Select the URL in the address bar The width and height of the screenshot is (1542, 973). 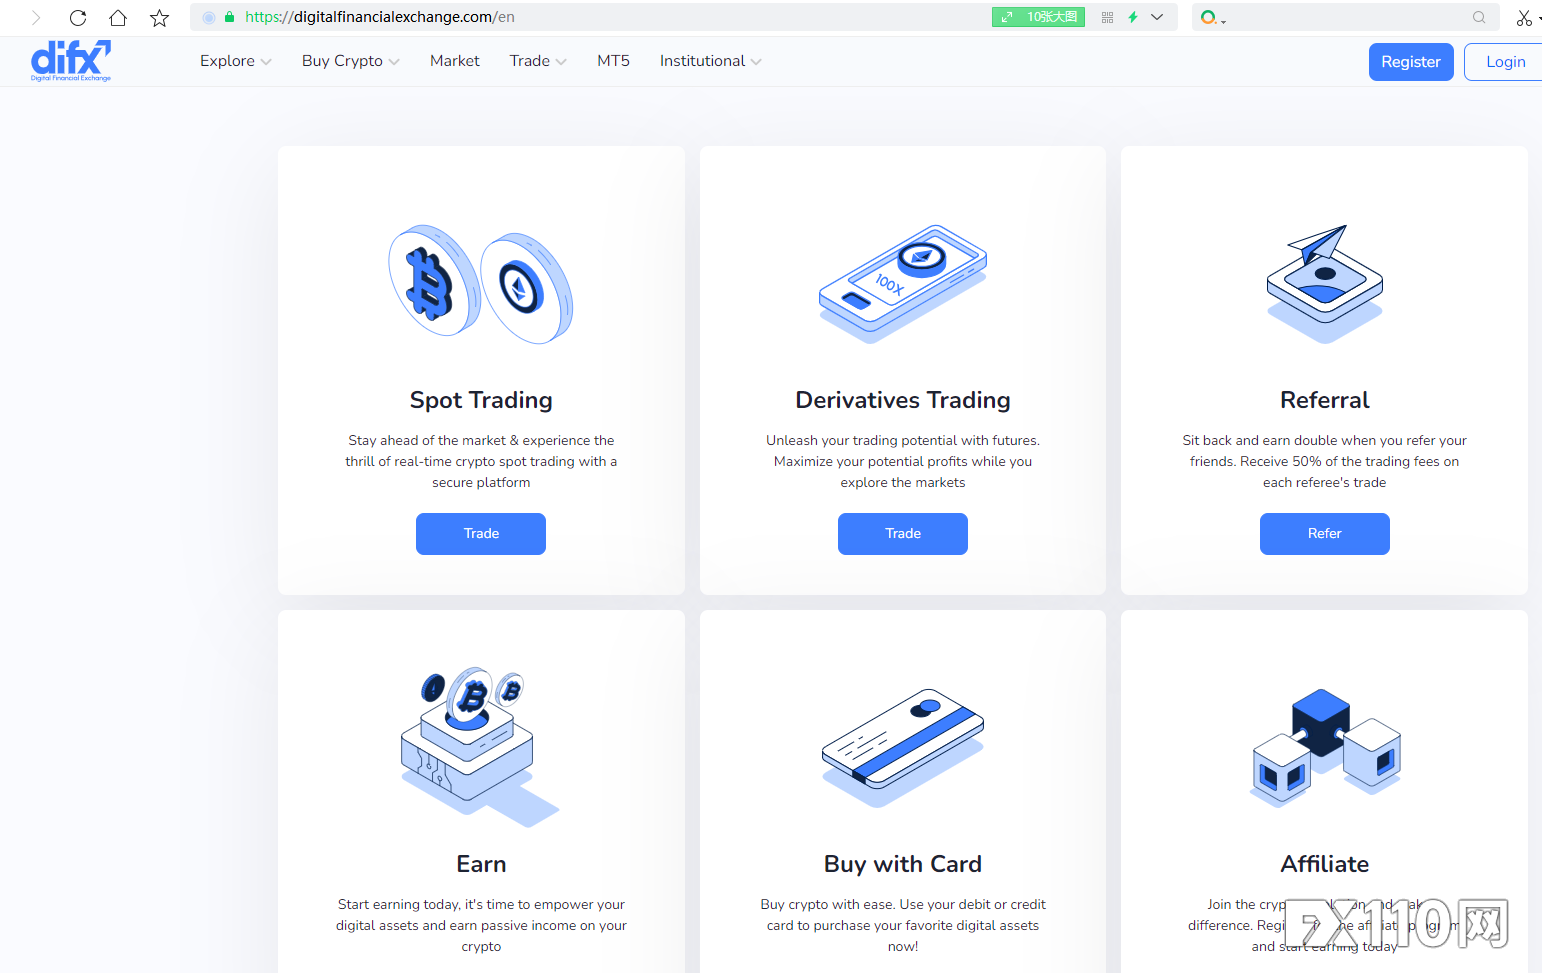click(x=380, y=17)
